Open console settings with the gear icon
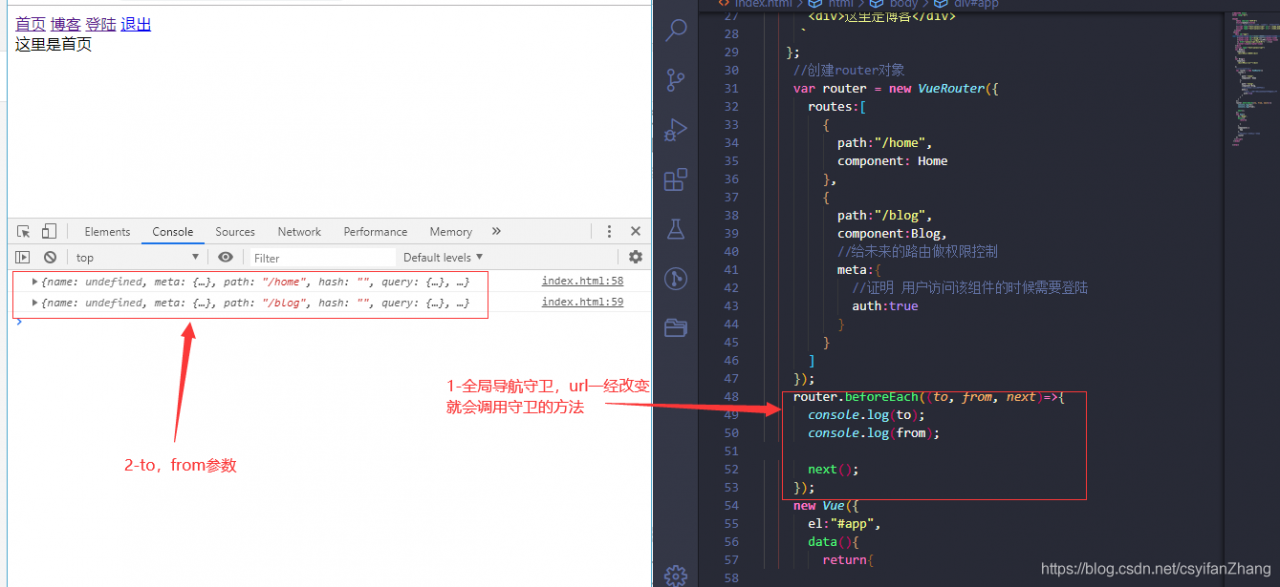Screen dimensions: 1280x587 pos(635,257)
